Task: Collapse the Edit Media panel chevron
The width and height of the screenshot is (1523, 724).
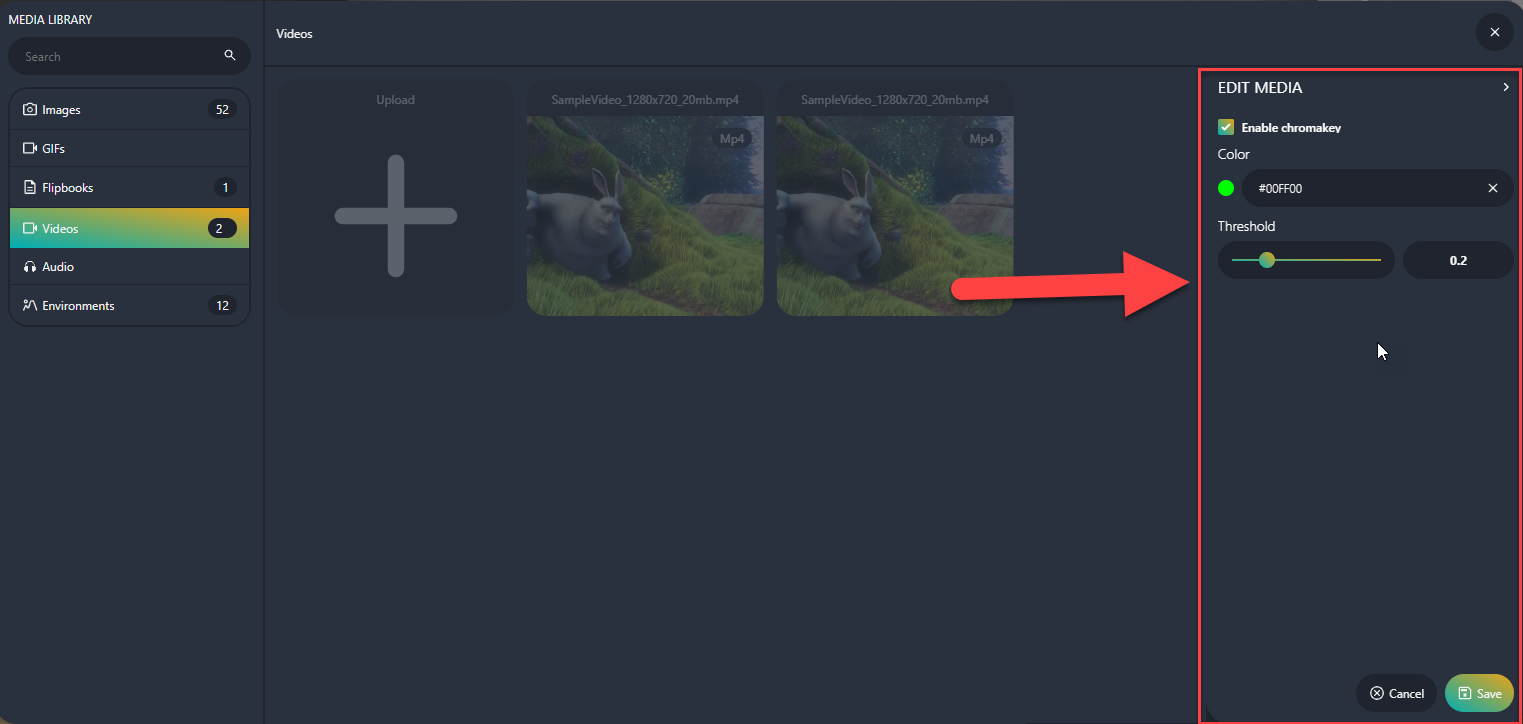Action: click(x=1506, y=88)
